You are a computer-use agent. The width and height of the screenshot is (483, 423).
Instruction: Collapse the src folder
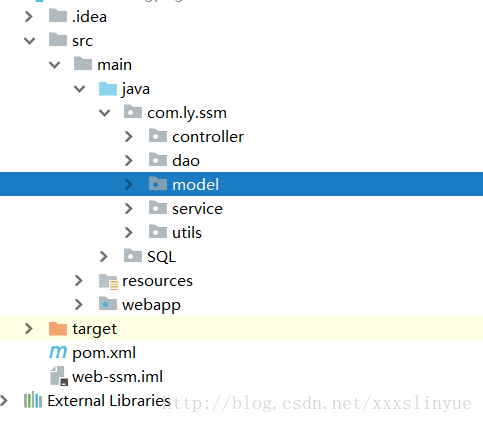point(30,41)
